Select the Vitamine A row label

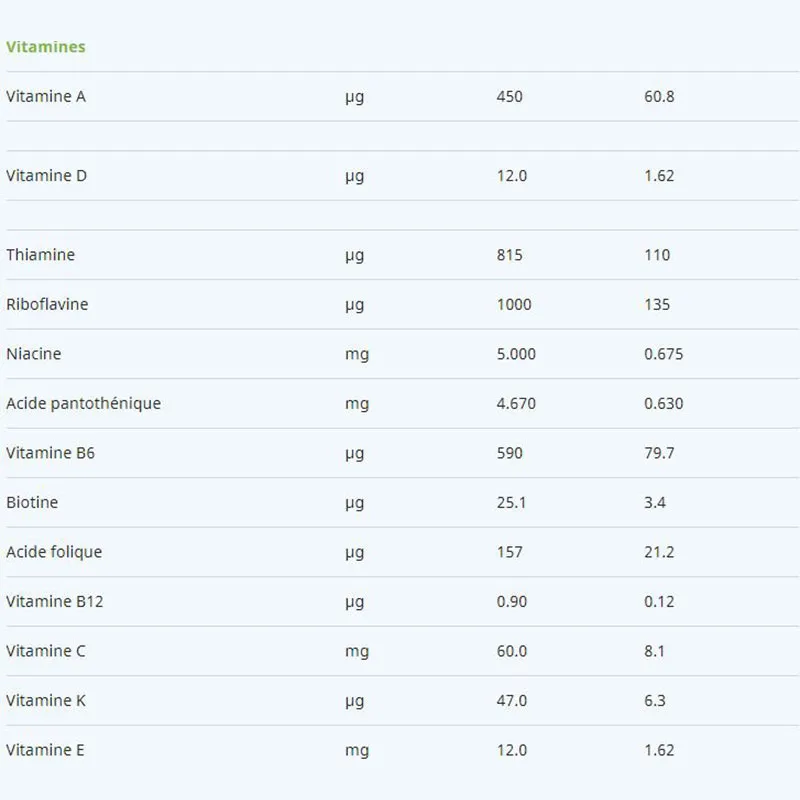click(x=46, y=96)
